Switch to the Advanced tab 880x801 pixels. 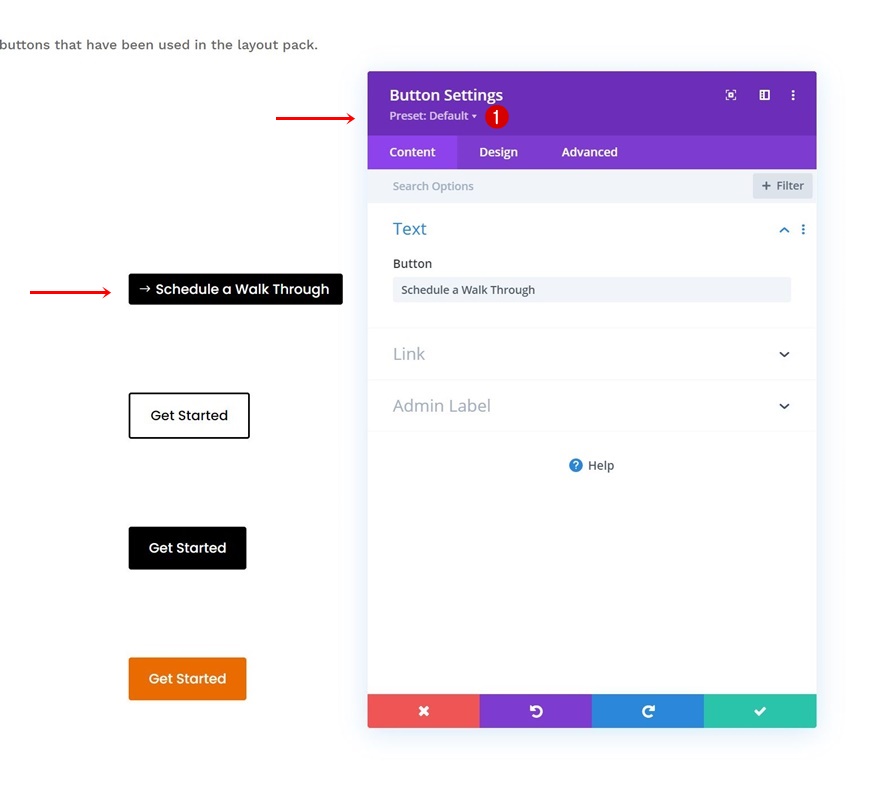[589, 152]
